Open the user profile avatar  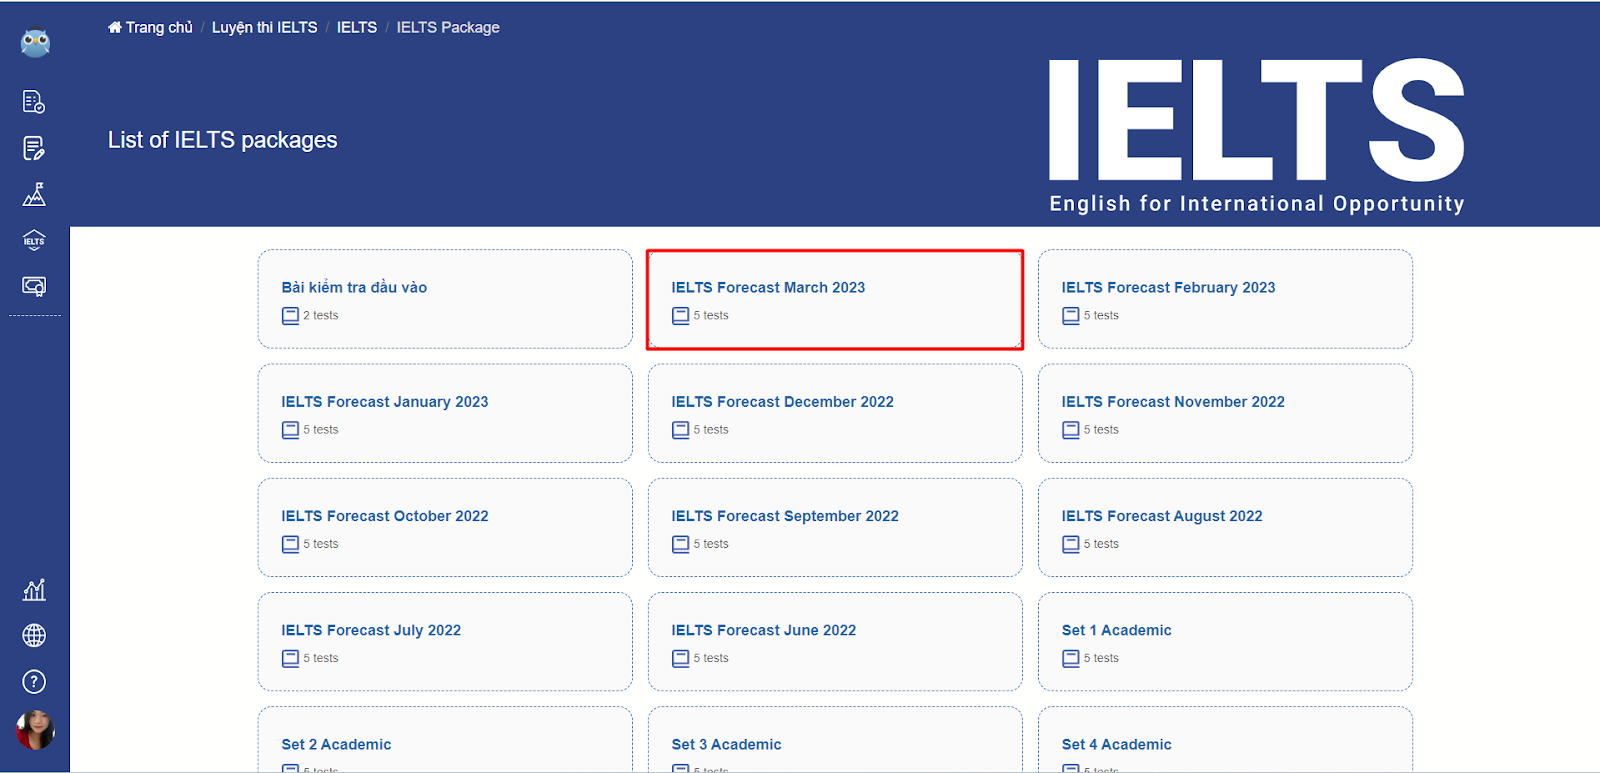click(35, 730)
